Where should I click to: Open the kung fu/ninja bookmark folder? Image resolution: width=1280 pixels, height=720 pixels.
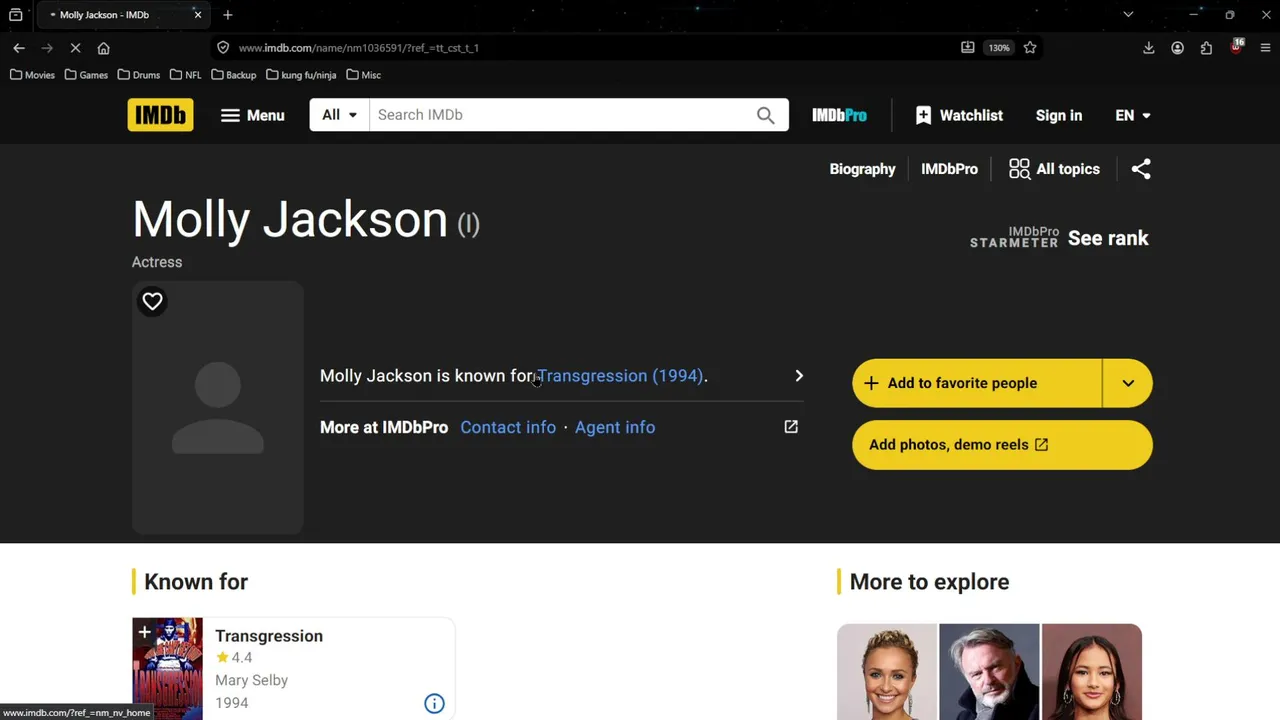tap(301, 75)
